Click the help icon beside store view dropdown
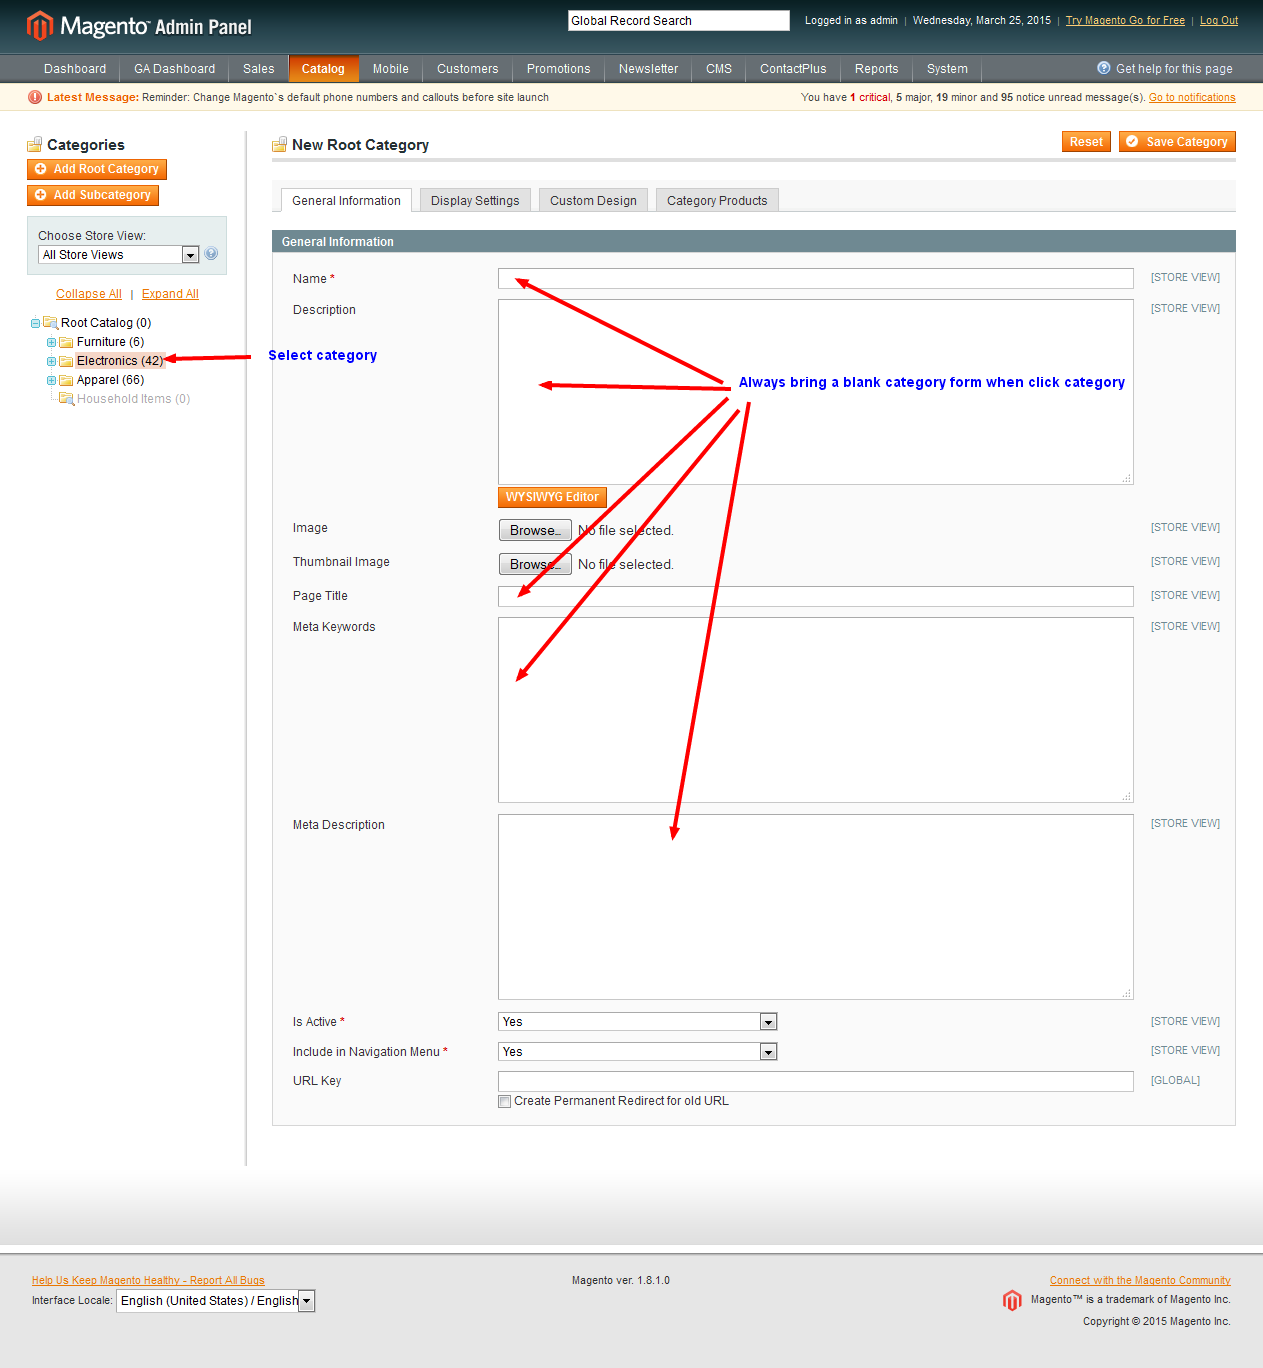This screenshot has height=1368, width=1263. coord(211,254)
